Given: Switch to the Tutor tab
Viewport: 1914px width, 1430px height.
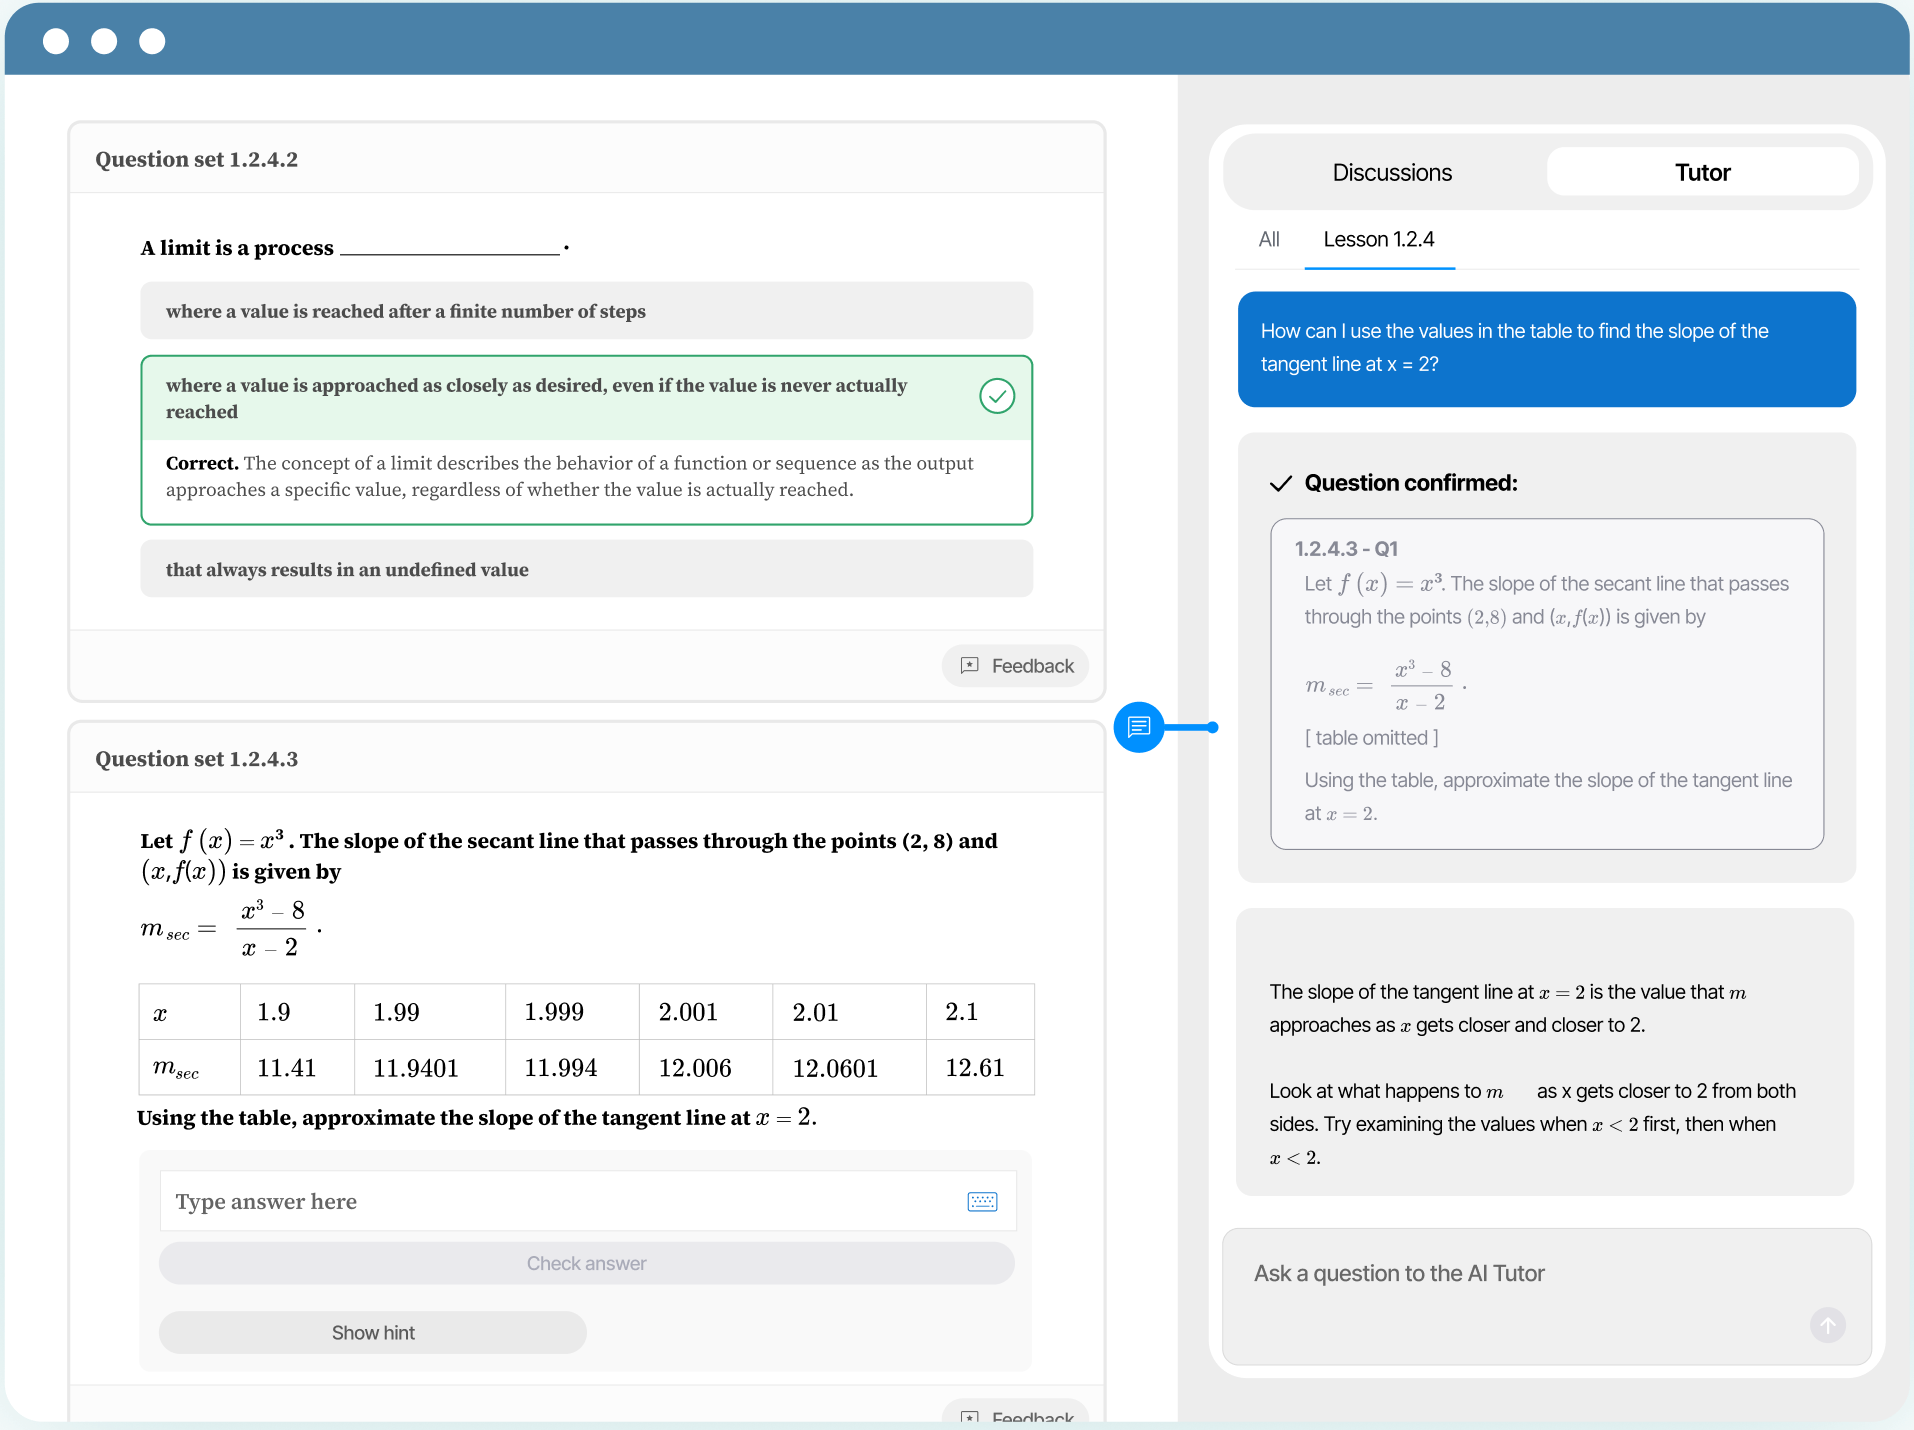Looking at the screenshot, I should click(x=1702, y=173).
